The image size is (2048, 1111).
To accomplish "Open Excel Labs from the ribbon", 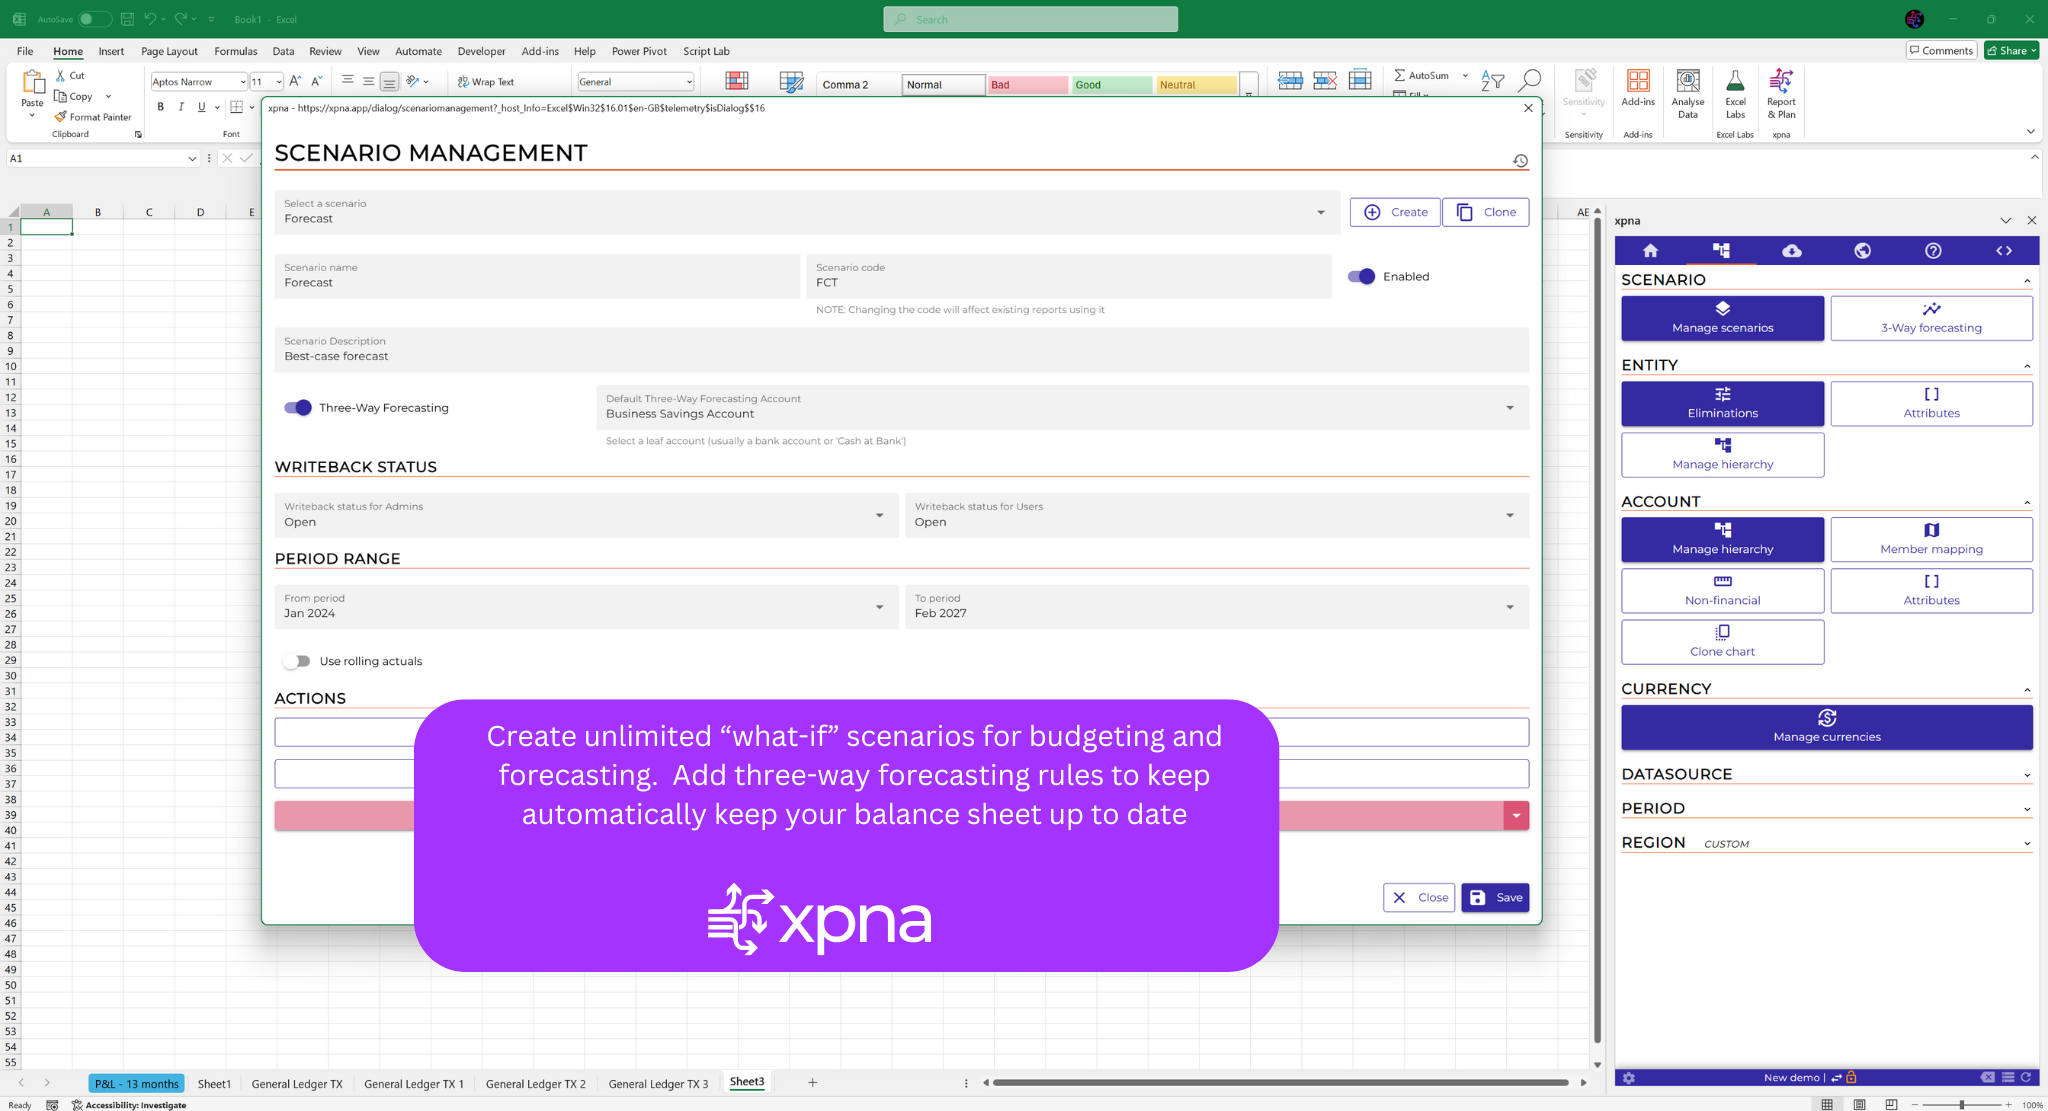I will (x=1735, y=94).
